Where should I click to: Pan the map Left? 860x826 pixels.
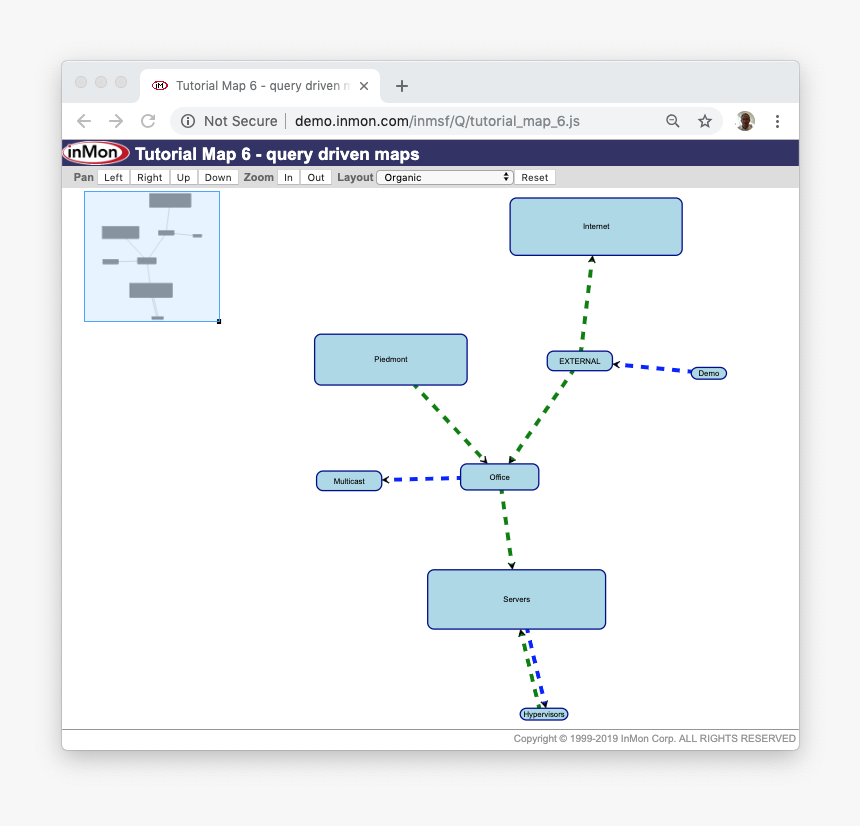point(113,177)
